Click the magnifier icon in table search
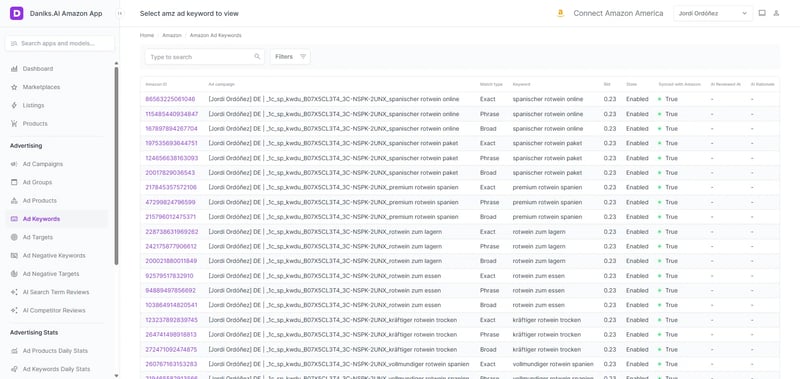The width and height of the screenshot is (800, 379). click(257, 57)
